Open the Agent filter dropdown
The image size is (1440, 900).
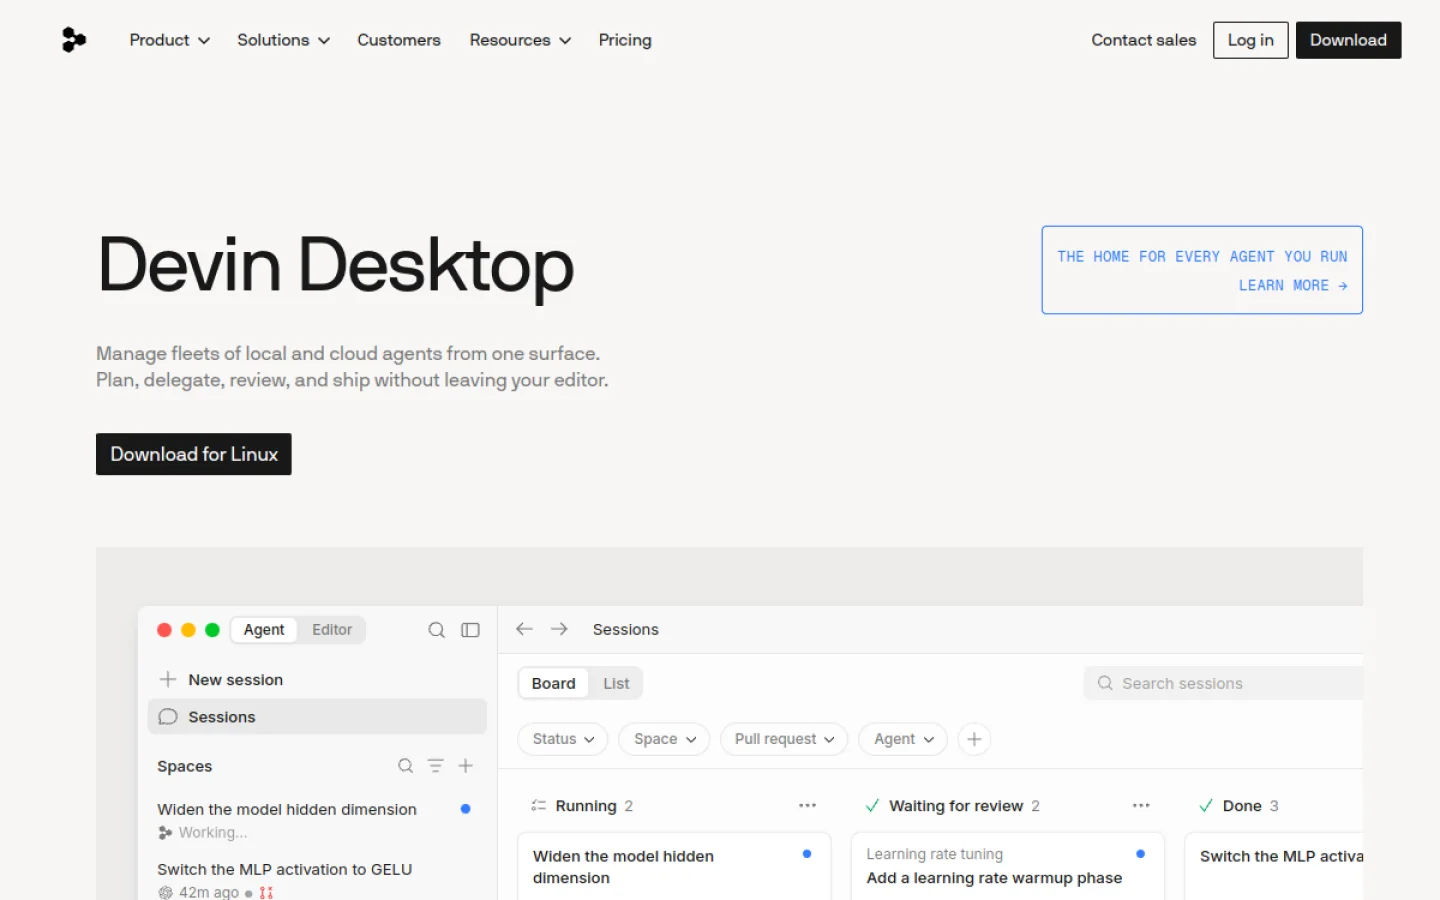903,739
